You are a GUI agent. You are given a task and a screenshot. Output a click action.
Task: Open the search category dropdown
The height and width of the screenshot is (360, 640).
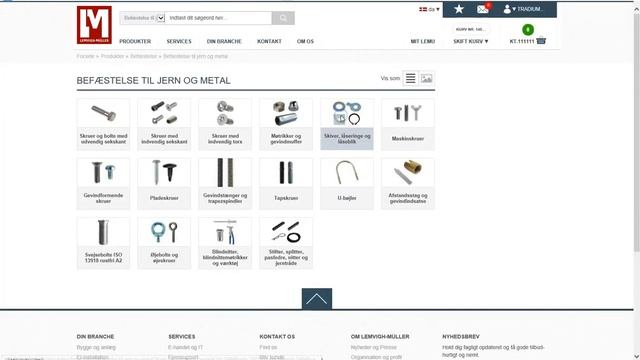point(142,18)
